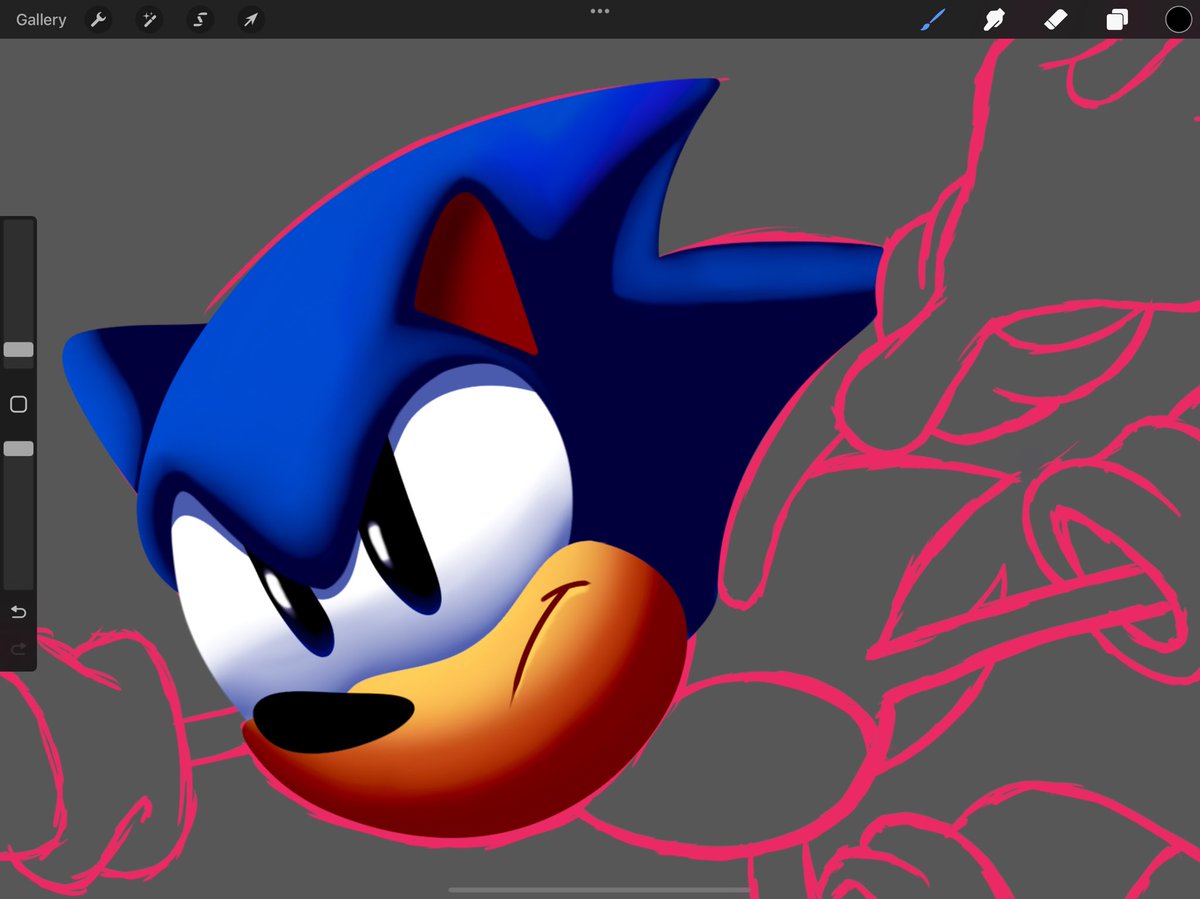The width and height of the screenshot is (1200, 899).
Task: Click the brush size slider handle
Action: (18, 350)
